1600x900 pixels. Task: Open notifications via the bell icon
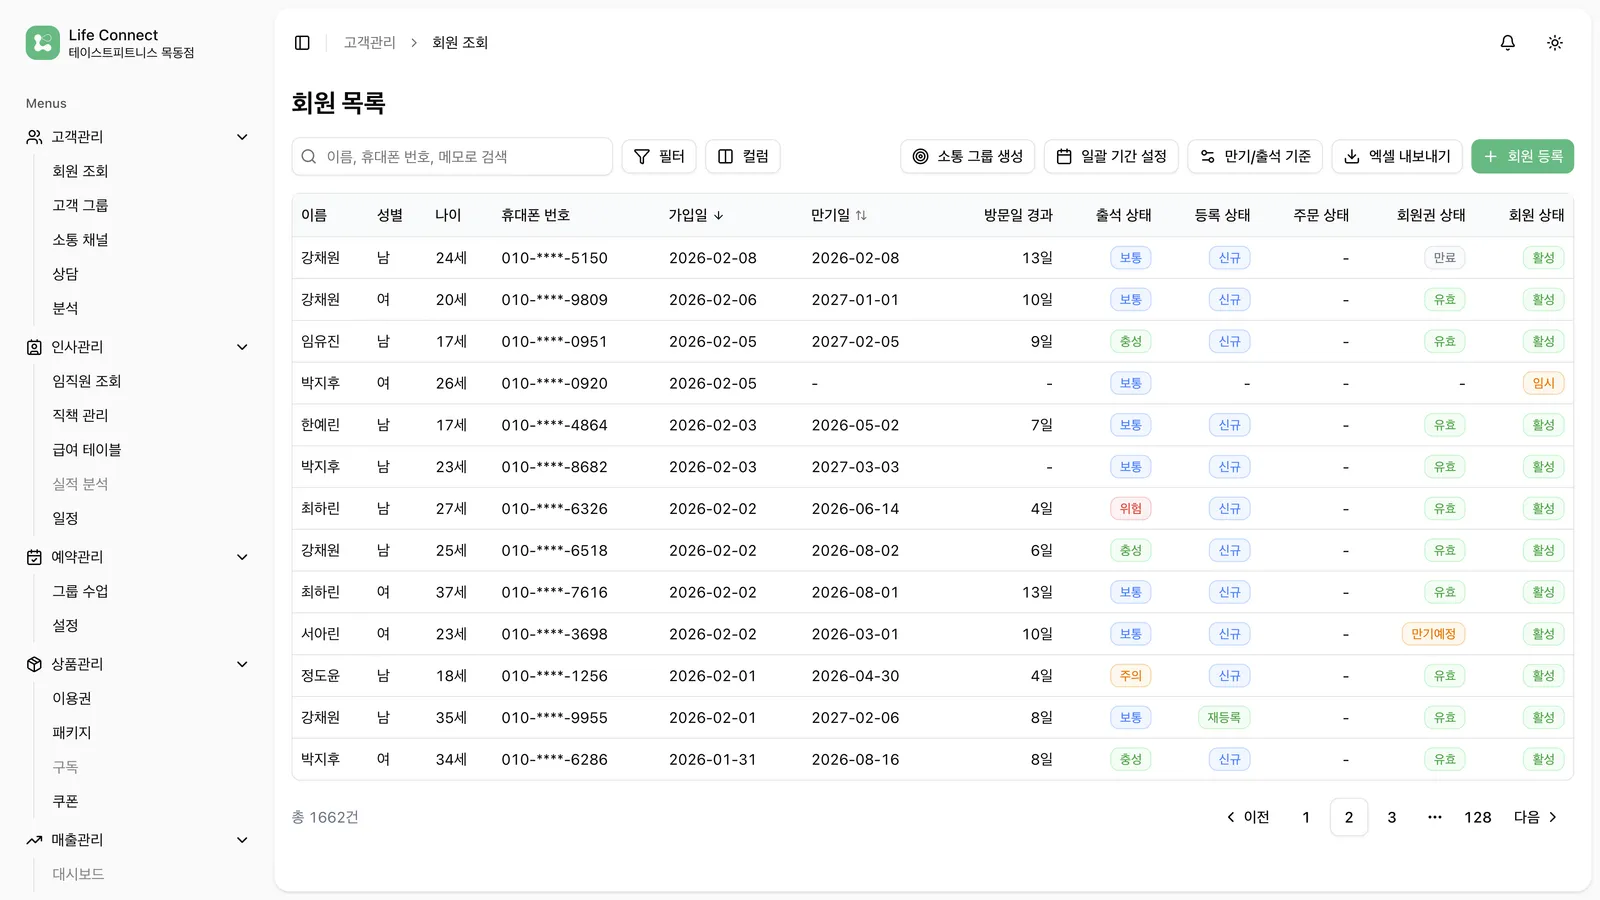pyautogui.click(x=1507, y=42)
